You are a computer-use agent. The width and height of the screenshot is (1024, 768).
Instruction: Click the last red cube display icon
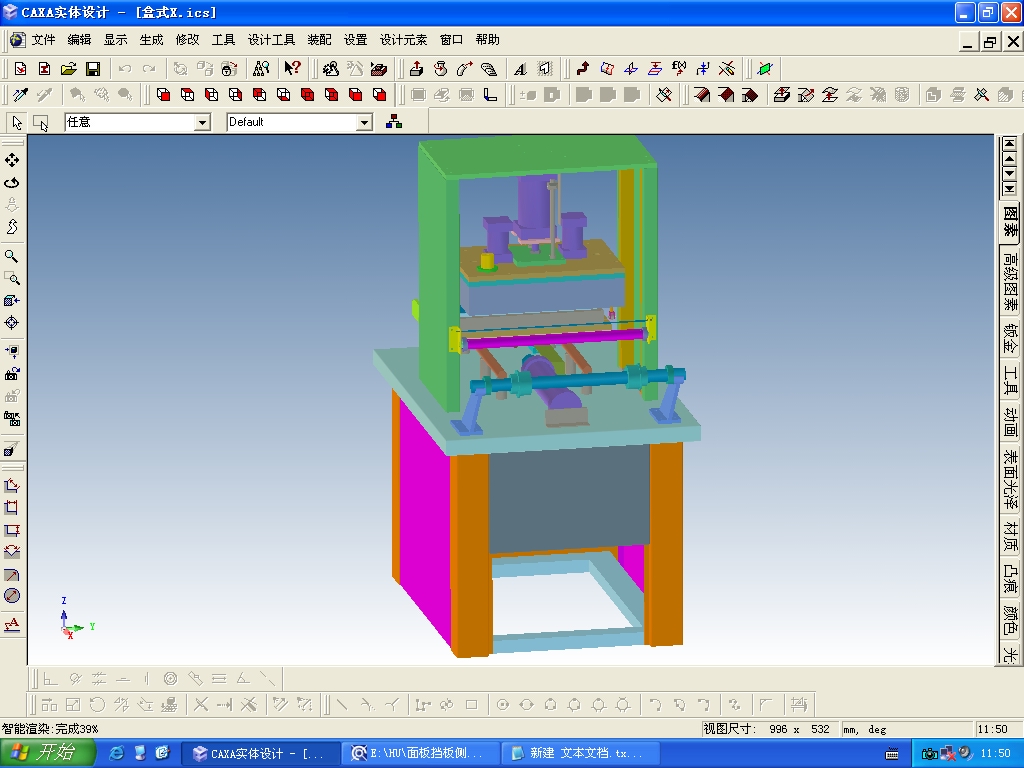point(379,95)
